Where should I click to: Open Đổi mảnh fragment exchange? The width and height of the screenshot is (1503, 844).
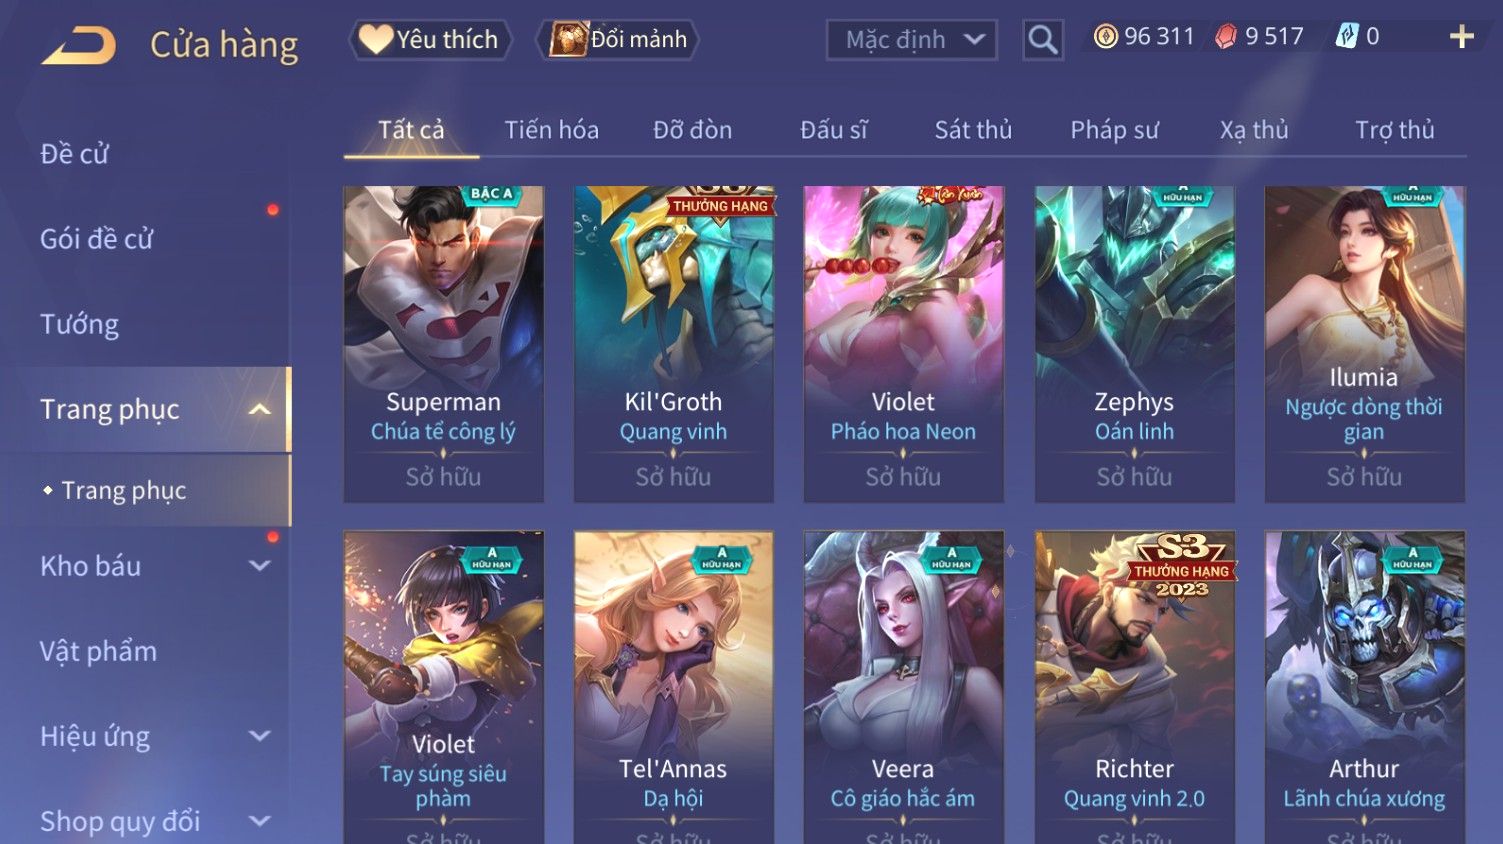[x=618, y=40]
